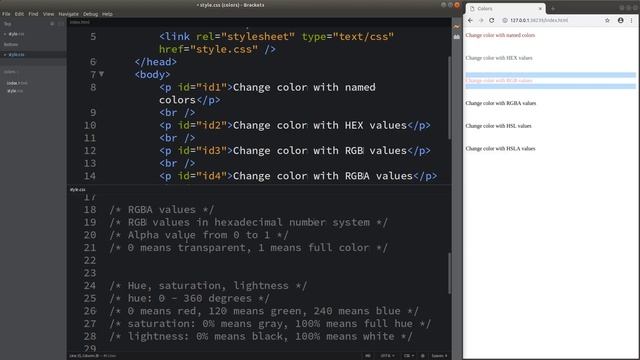The height and width of the screenshot is (360, 640).
Task: Click the cursor position indicator in status bar
Action: tap(85, 356)
